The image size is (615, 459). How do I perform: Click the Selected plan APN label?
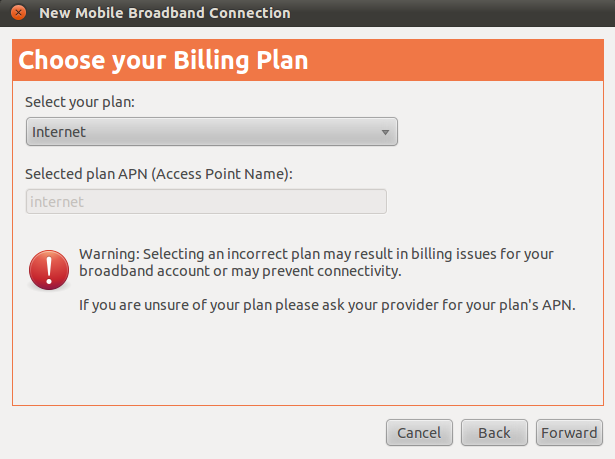click(159, 173)
